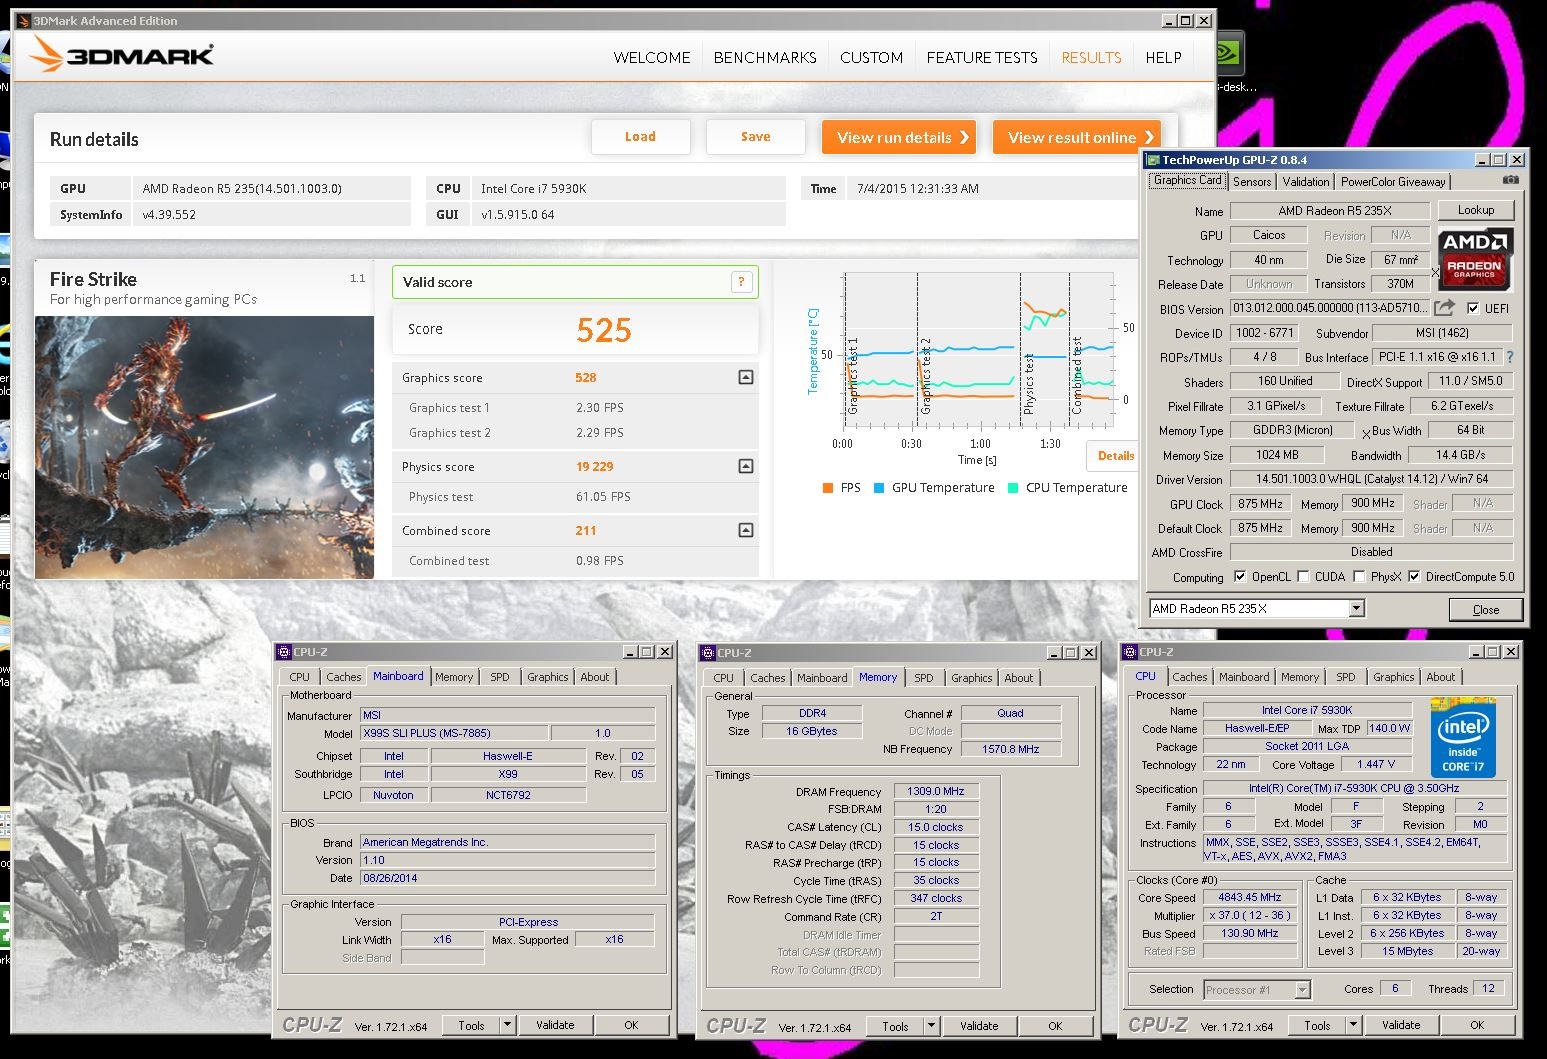Click the Bus Interface question mark in GPU-Z

[x=1510, y=357]
